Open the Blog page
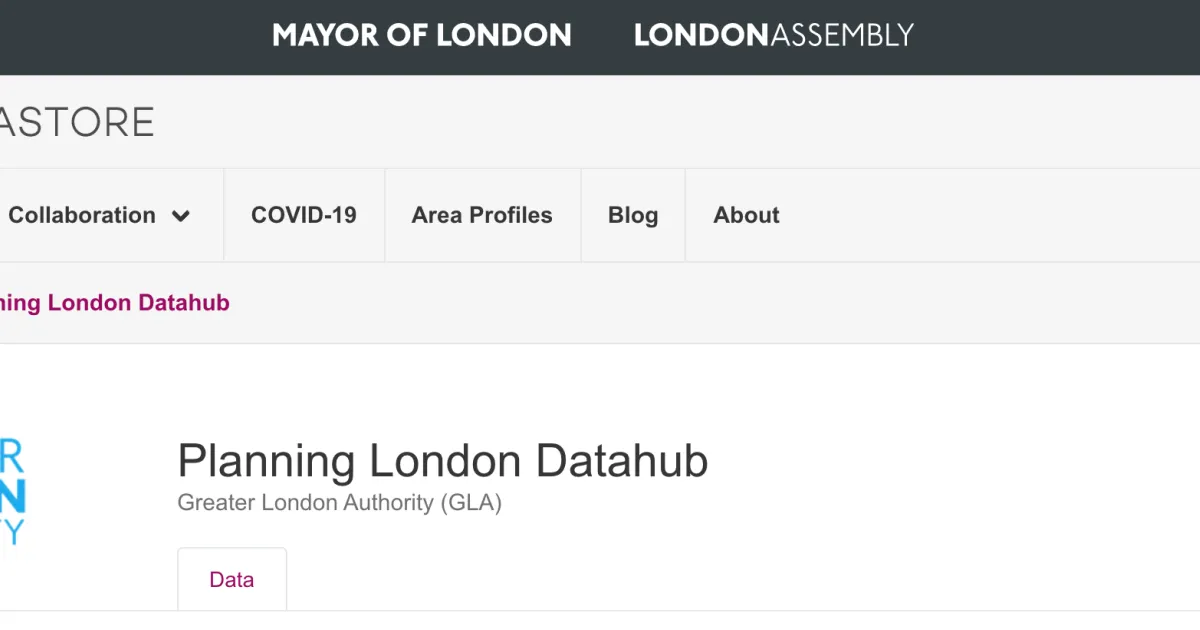Screen dimensions: 1200x630 632,215
